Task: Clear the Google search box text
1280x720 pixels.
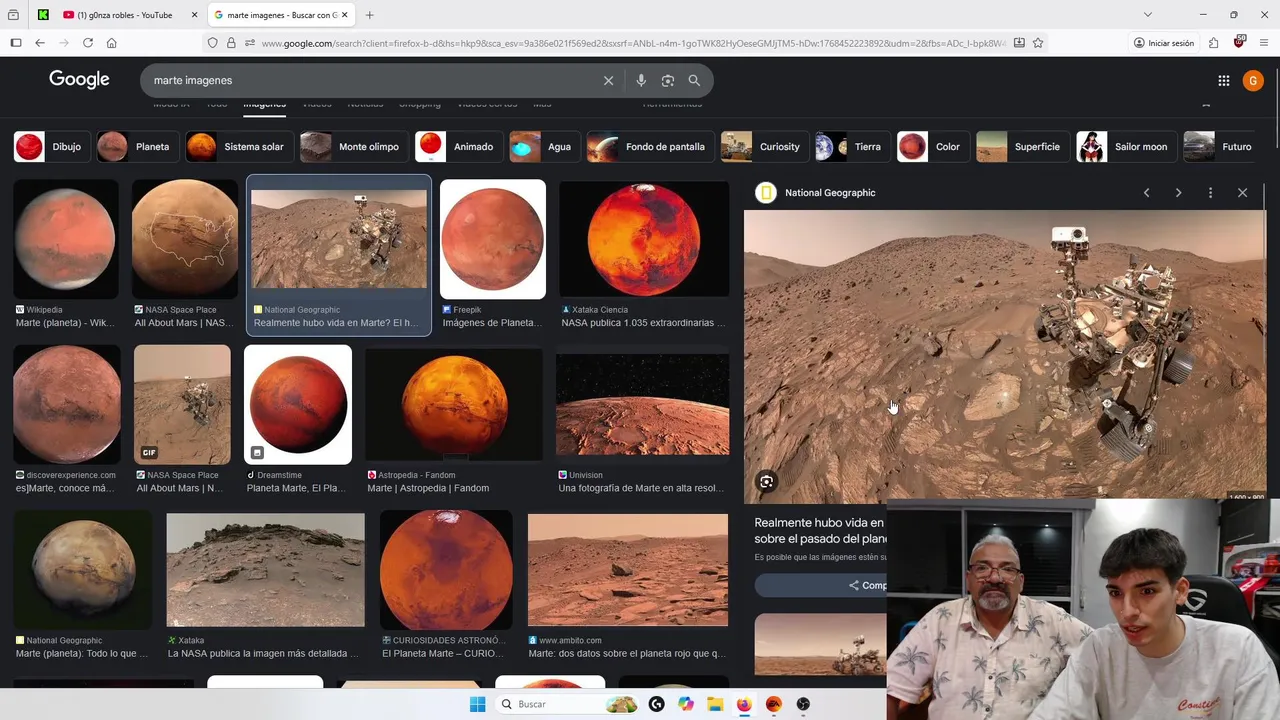Action: [x=608, y=80]
